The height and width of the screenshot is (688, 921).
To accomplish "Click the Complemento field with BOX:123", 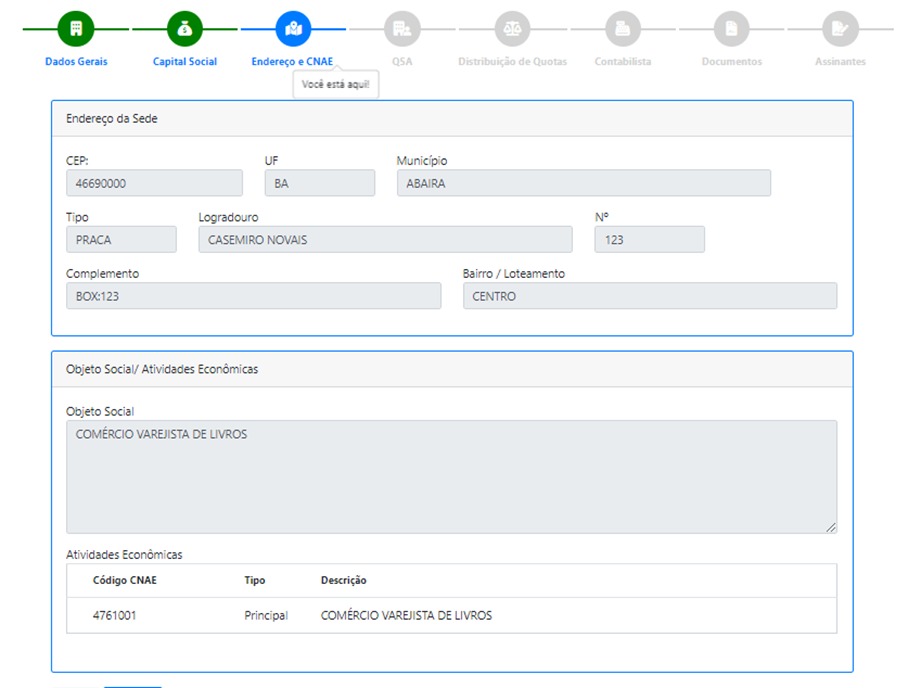I will pyautogui.click(x=253, y=296).
